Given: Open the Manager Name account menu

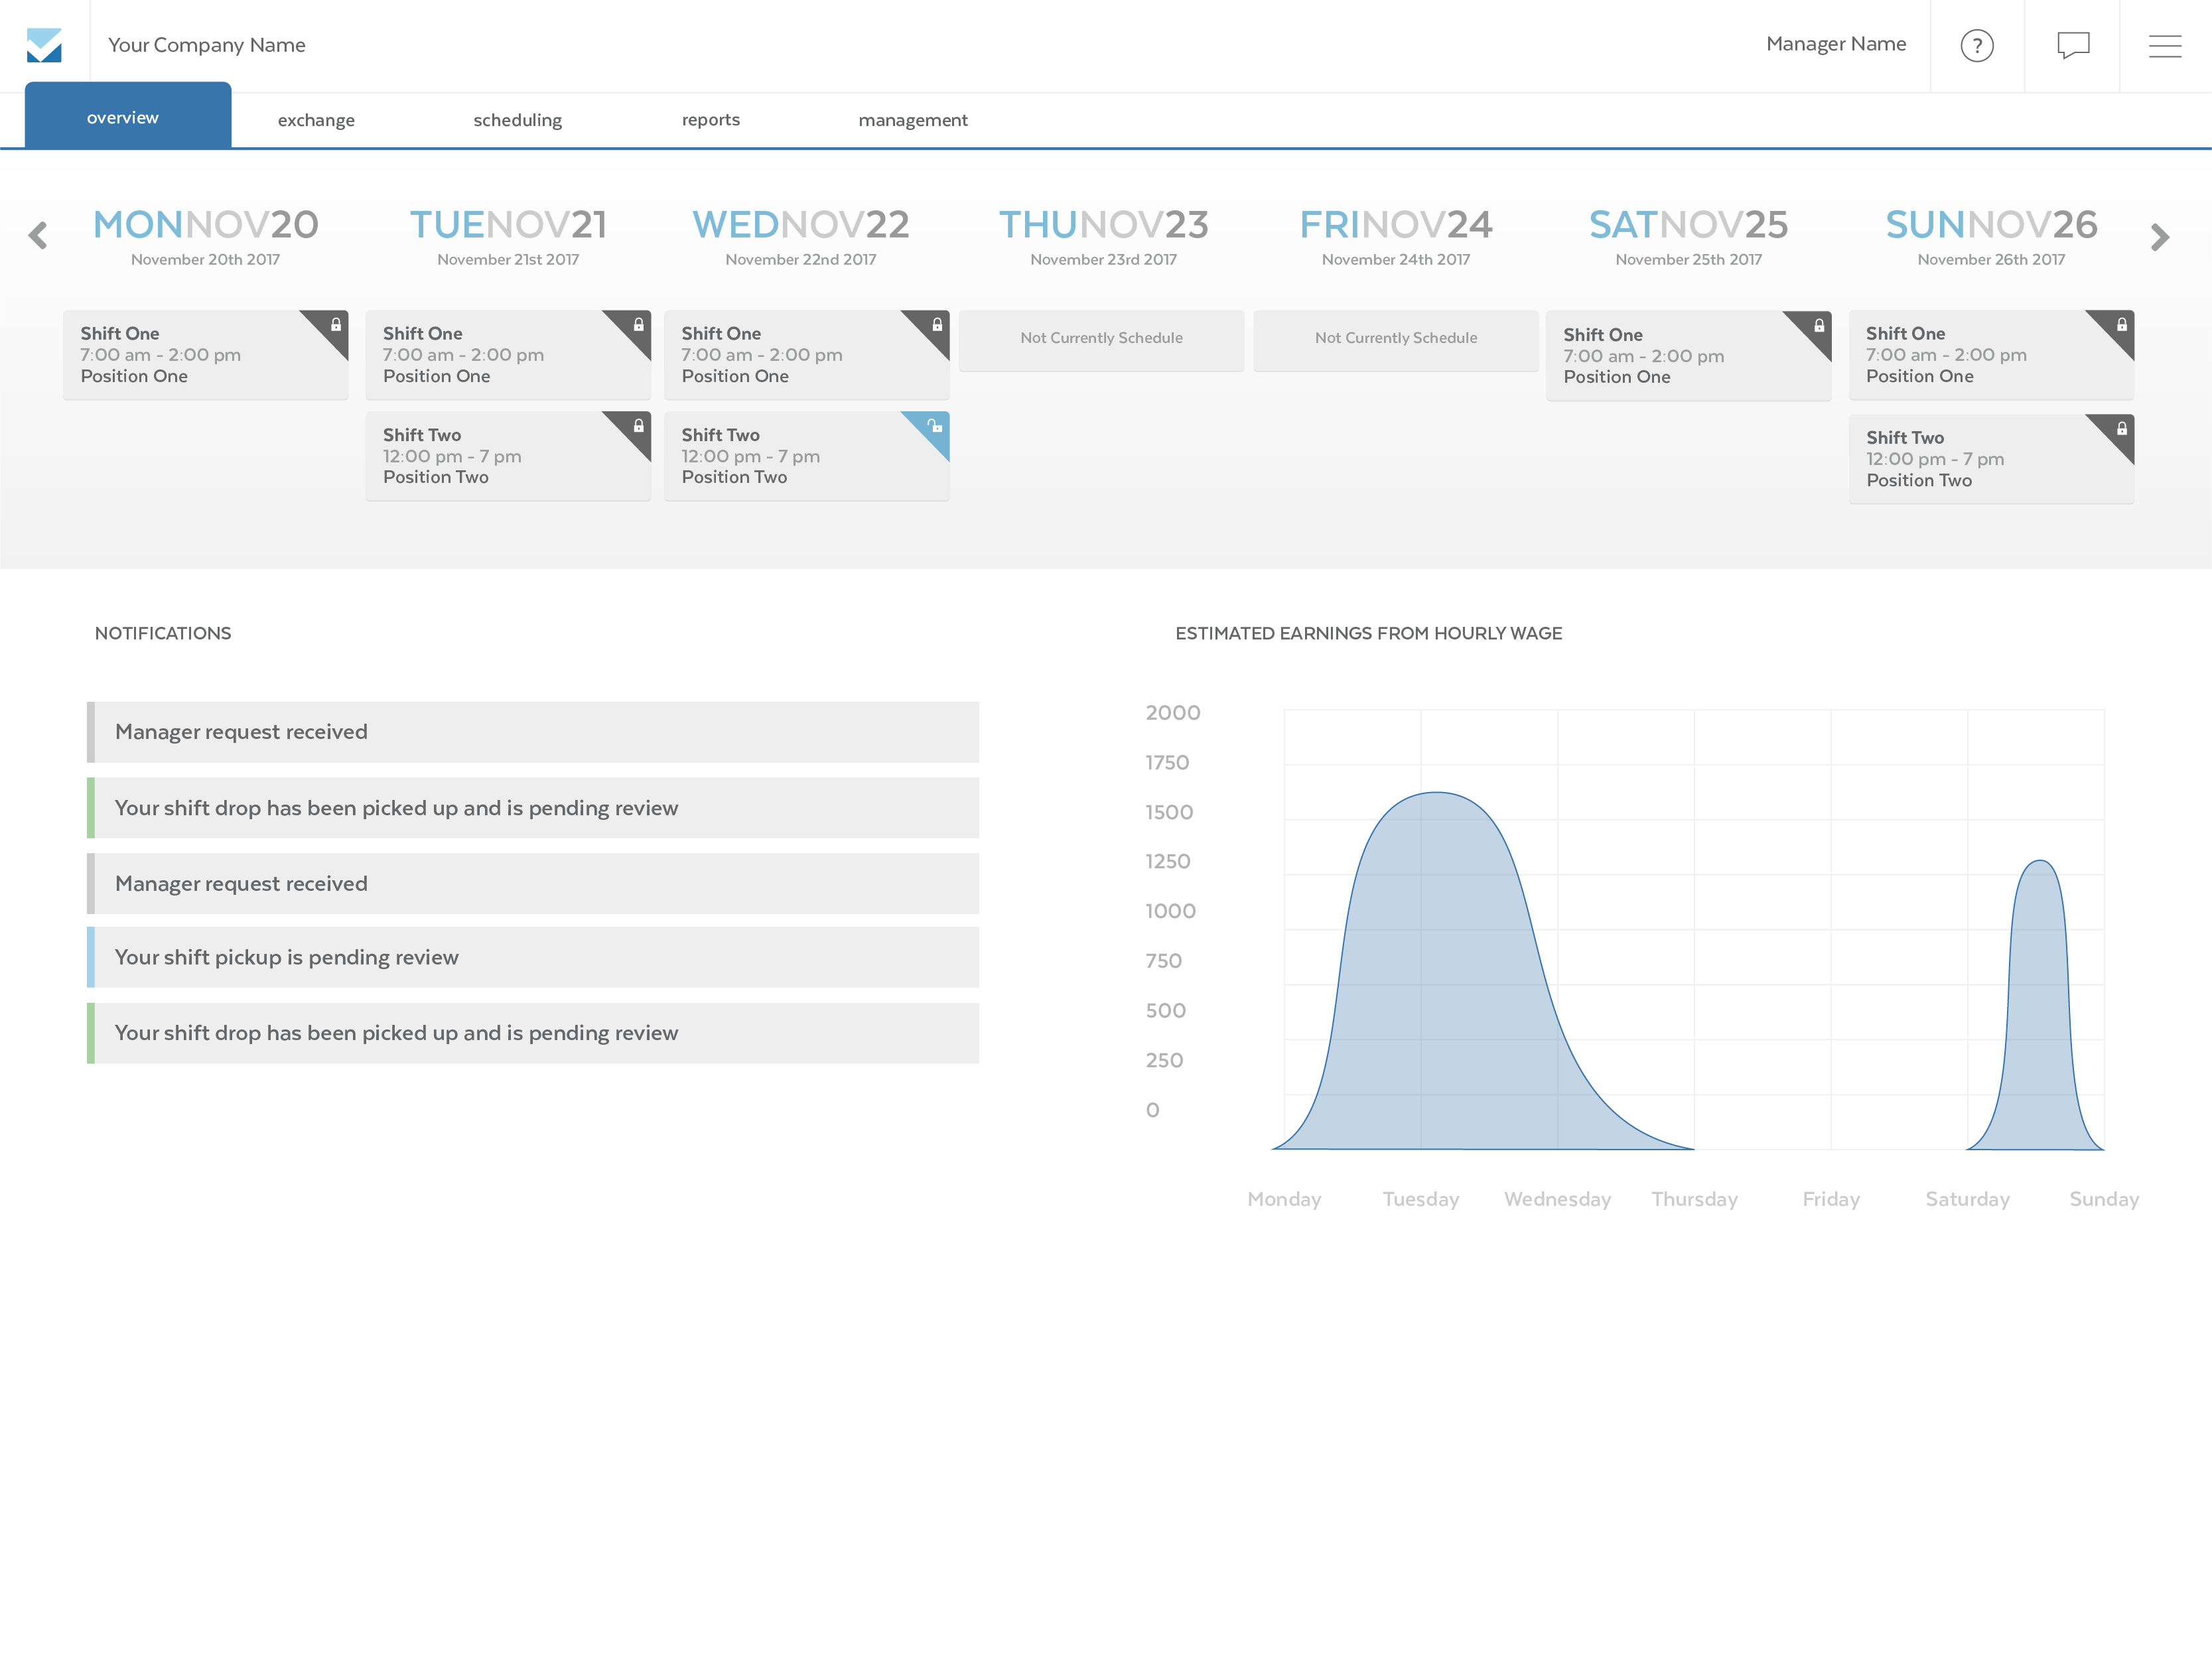Looking at the screenshot, I should [x=1835, y=44].
